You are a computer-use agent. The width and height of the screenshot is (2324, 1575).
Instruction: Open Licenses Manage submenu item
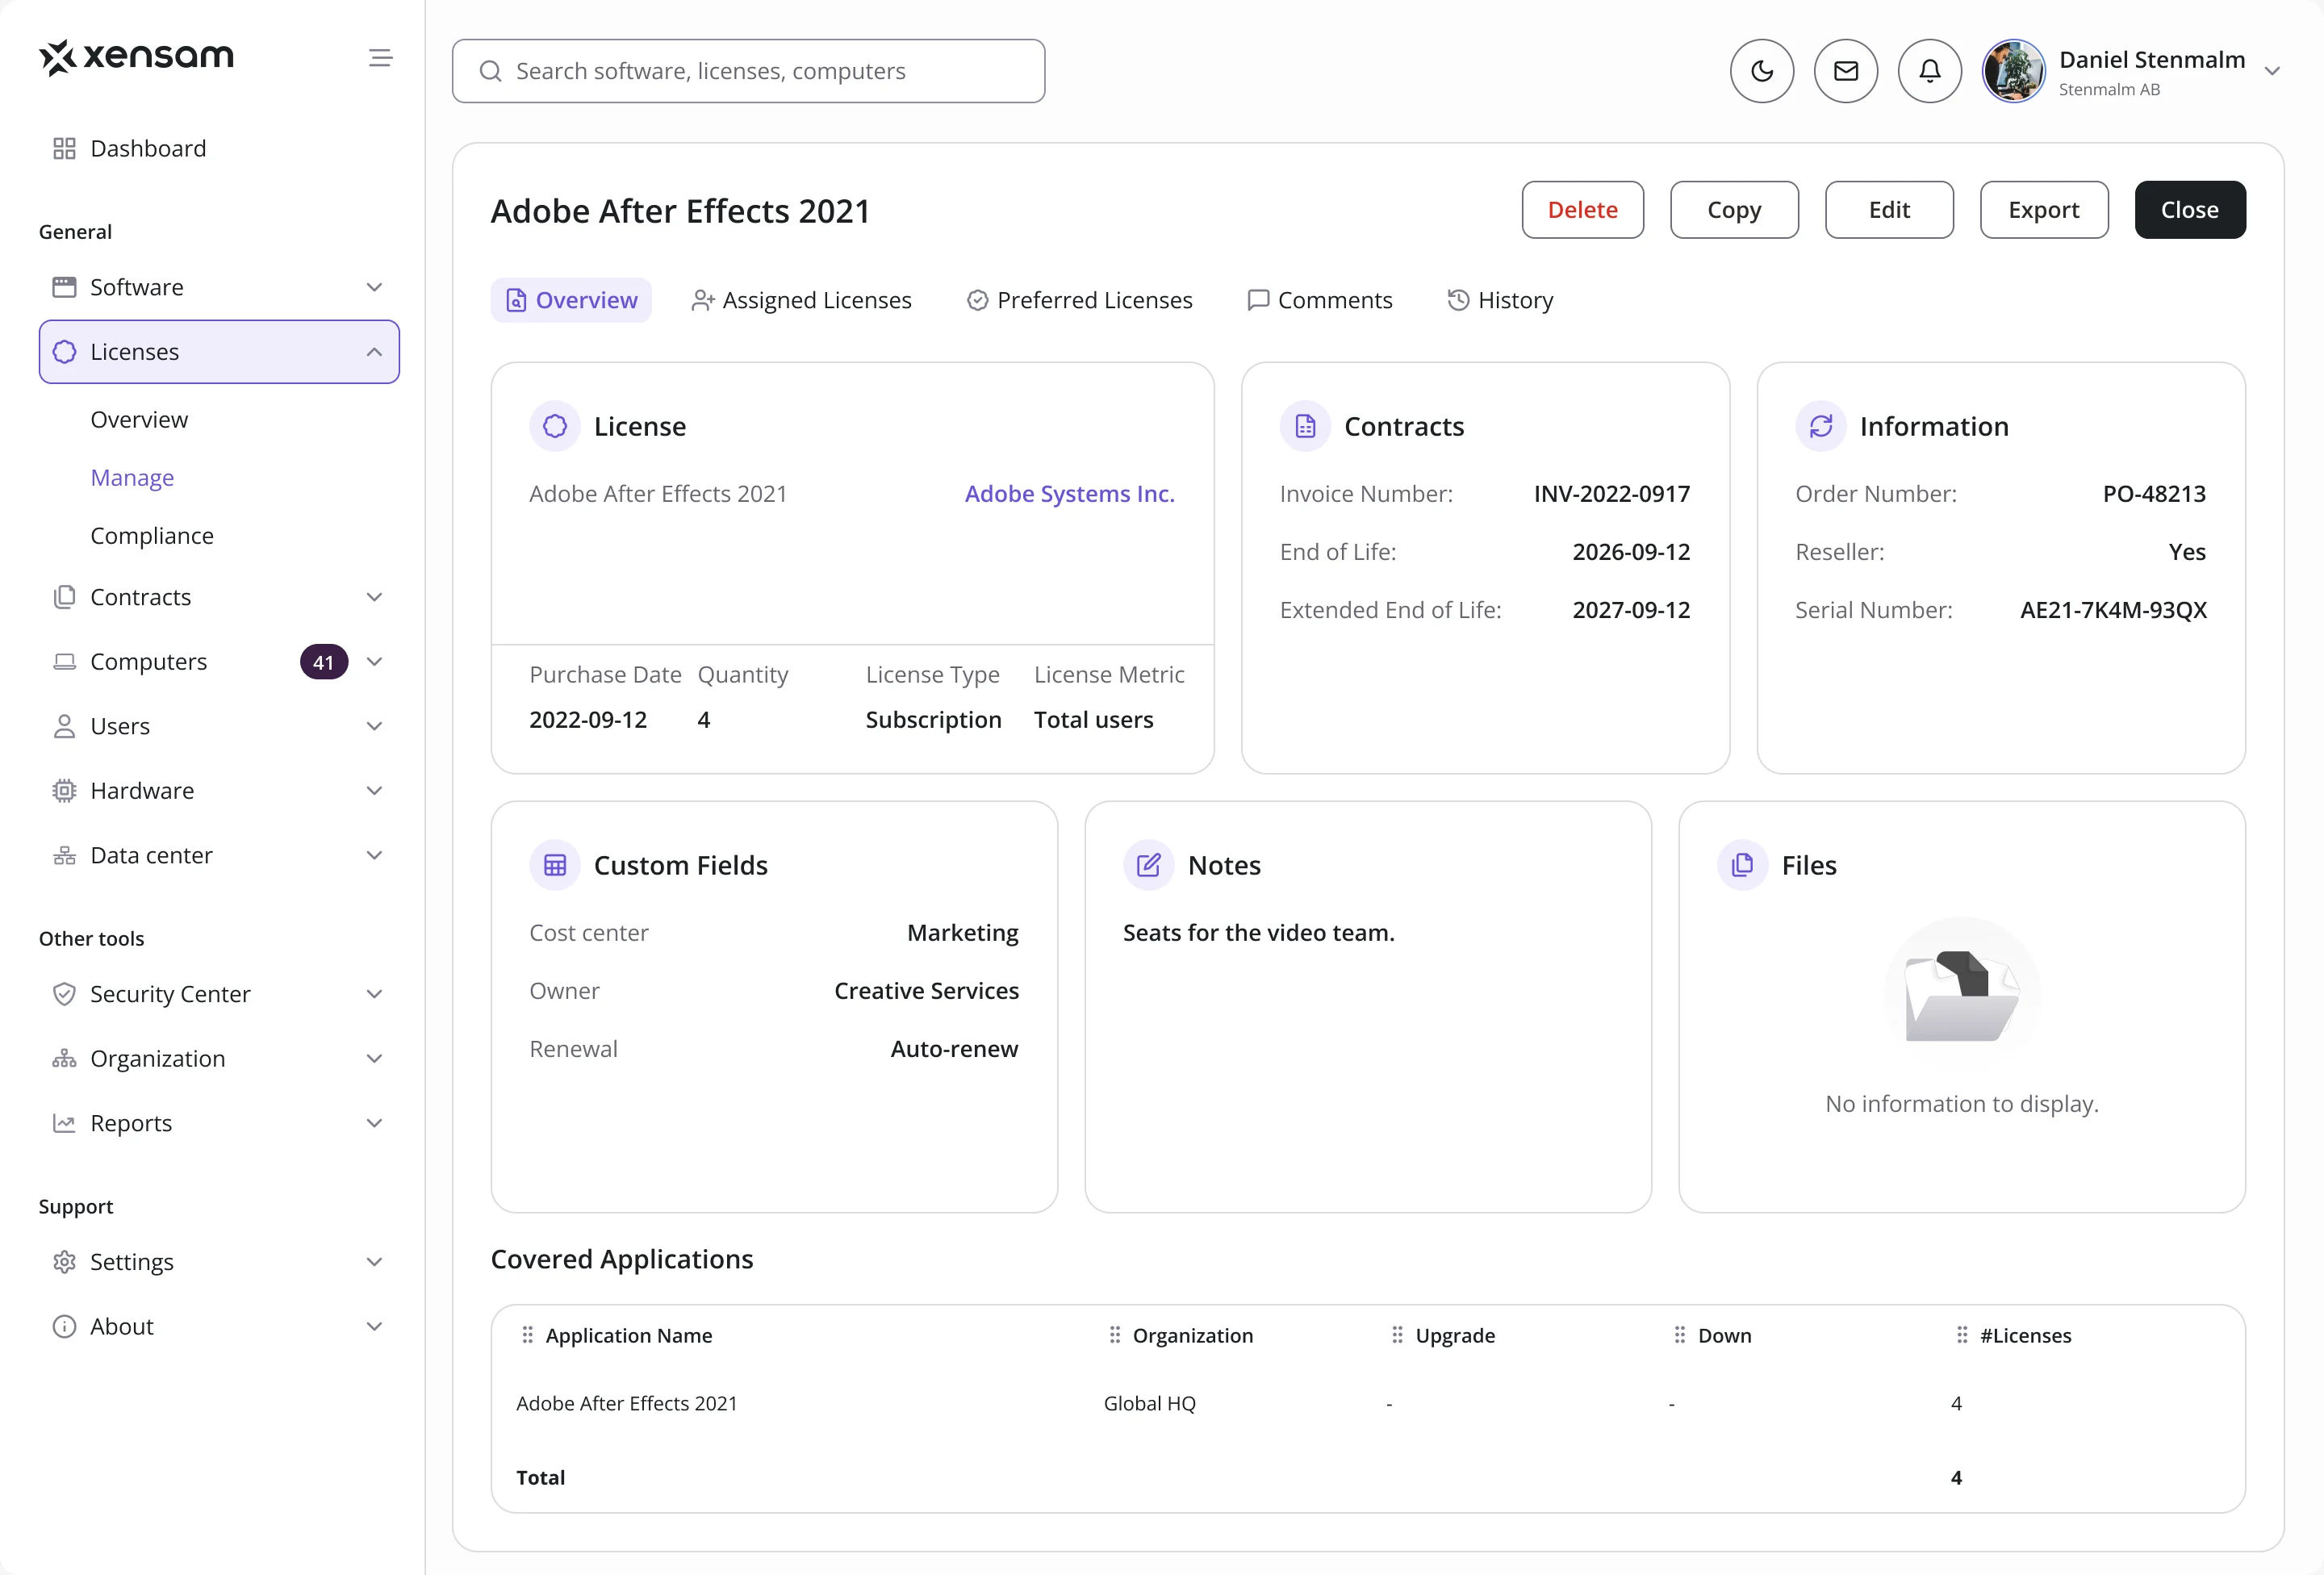[132, 477]
